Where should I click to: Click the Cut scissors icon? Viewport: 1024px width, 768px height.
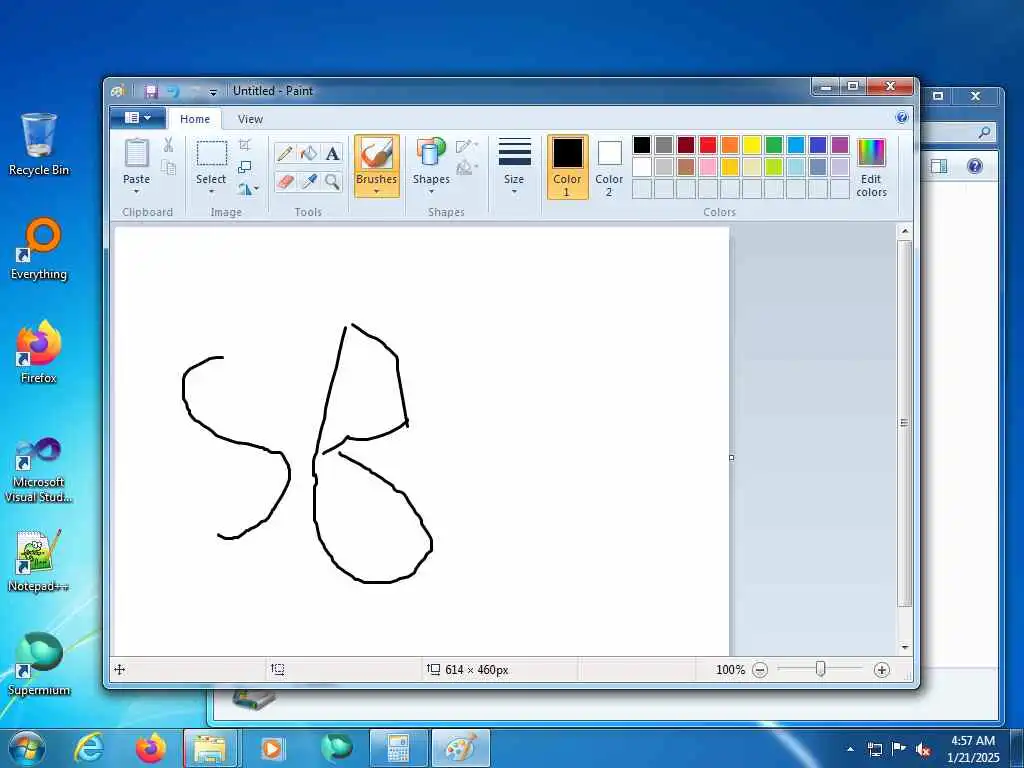[x=168, y=145]
